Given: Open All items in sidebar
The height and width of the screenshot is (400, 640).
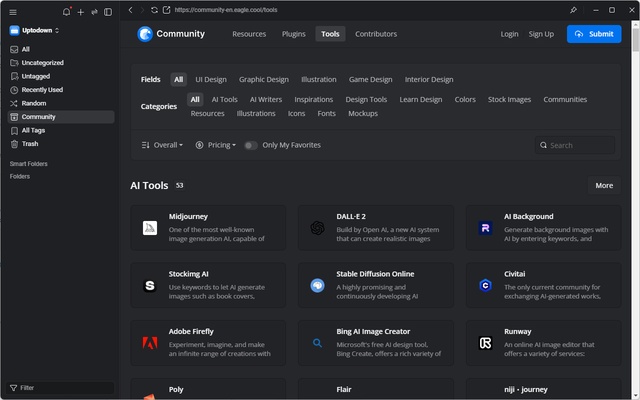Looking at the screenshot, I should point(61,49).
